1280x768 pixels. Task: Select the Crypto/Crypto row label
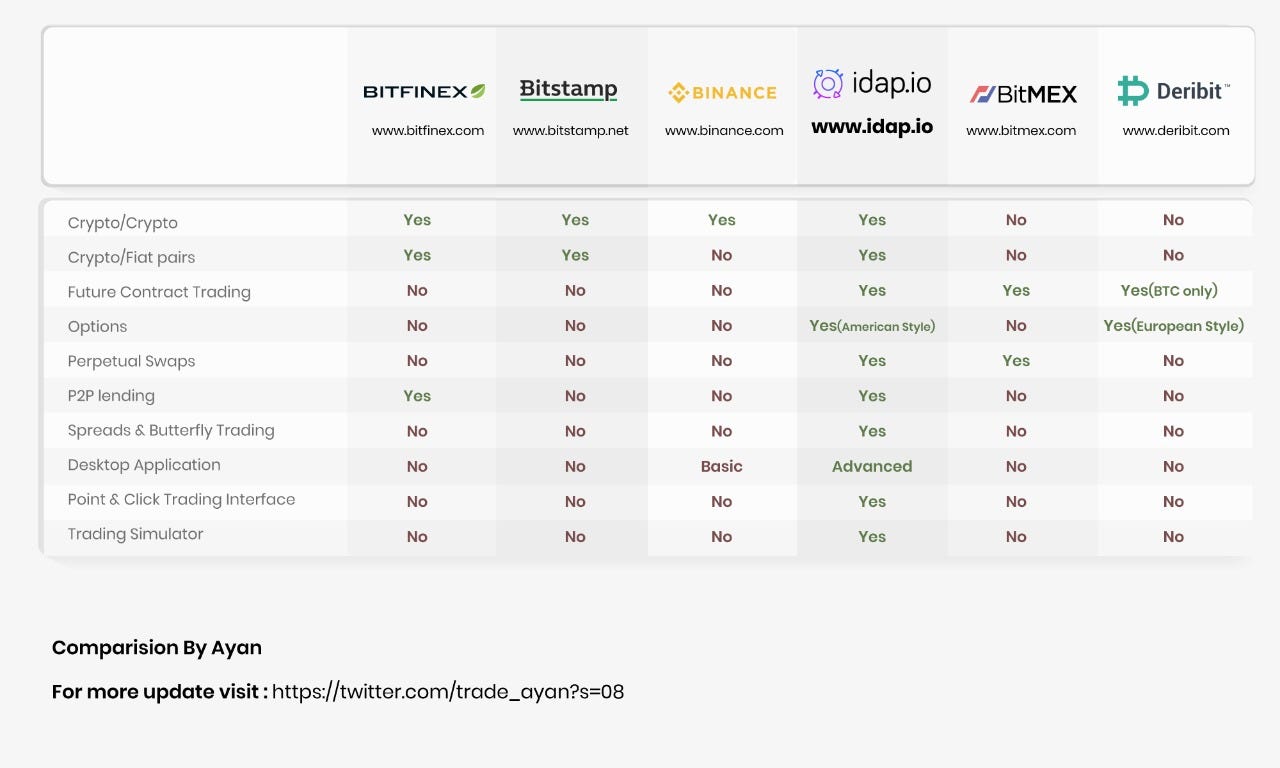[x=123, y=223]
